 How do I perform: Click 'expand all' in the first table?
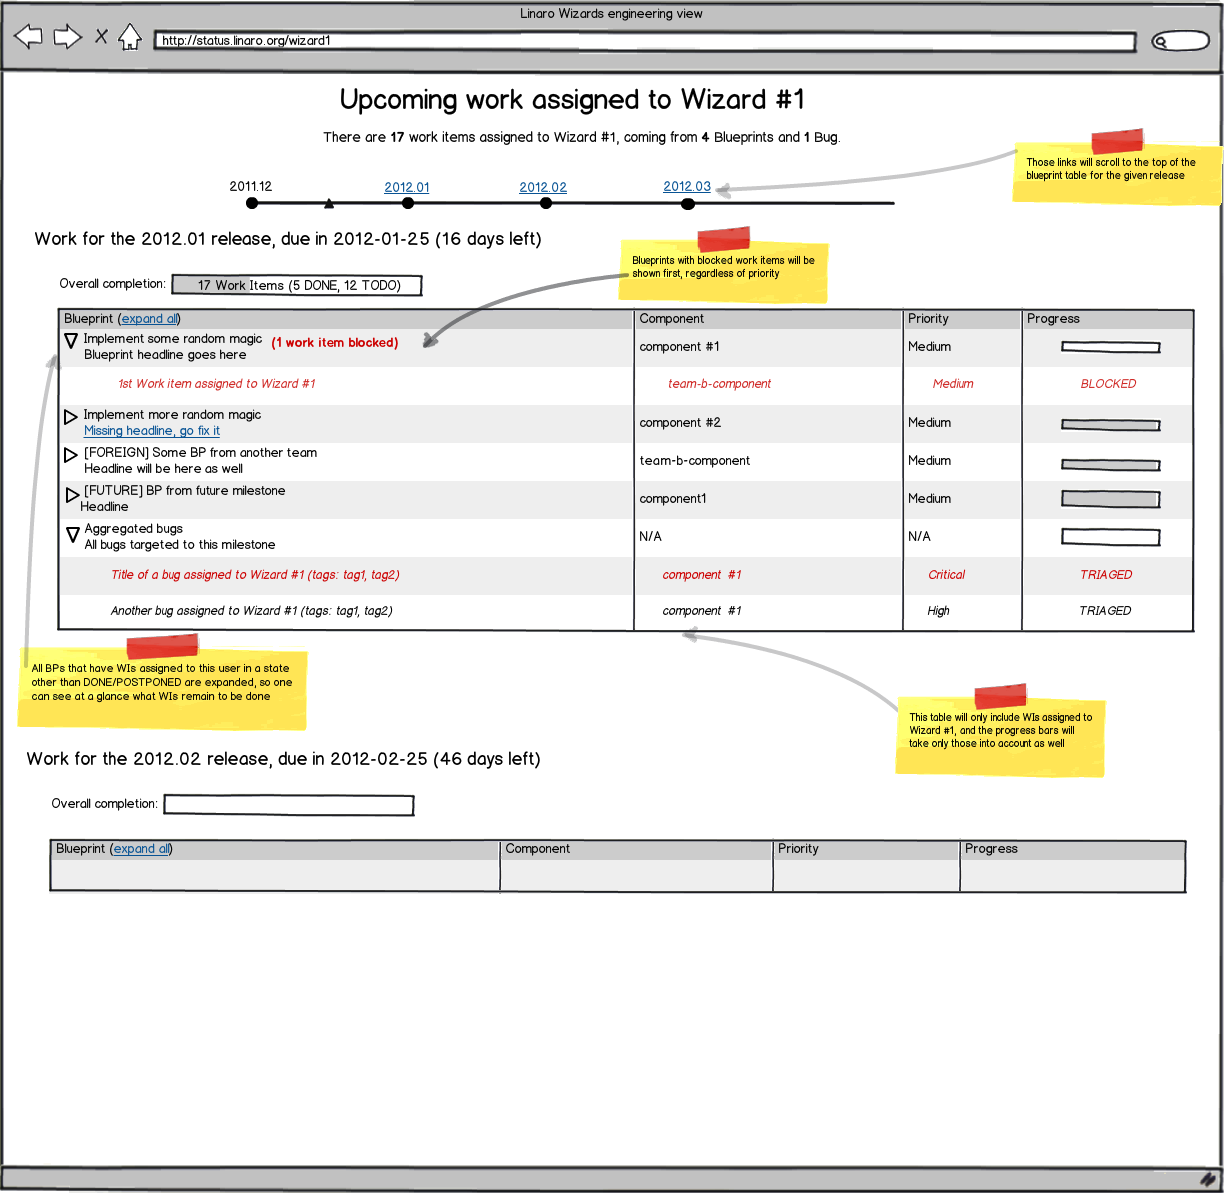(x=150, y=319)
